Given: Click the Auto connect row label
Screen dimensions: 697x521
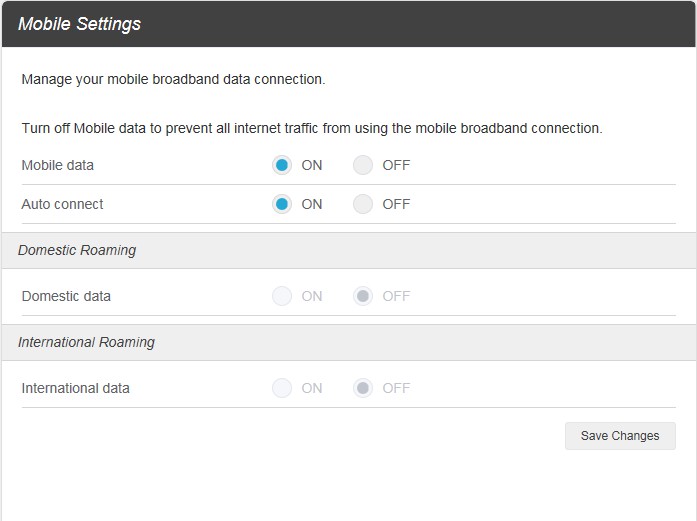Looking at the screenshot, I should point(62,204).
